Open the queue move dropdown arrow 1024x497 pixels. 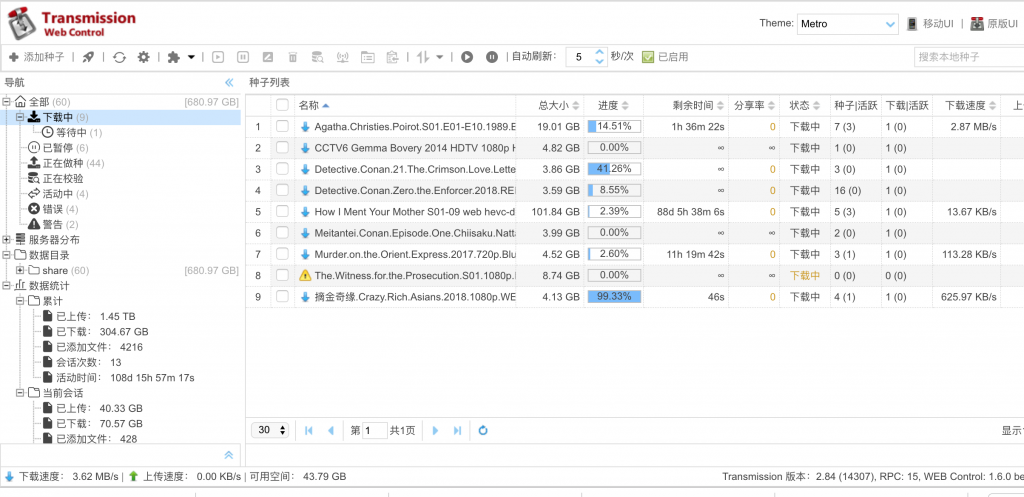point(440,57)
